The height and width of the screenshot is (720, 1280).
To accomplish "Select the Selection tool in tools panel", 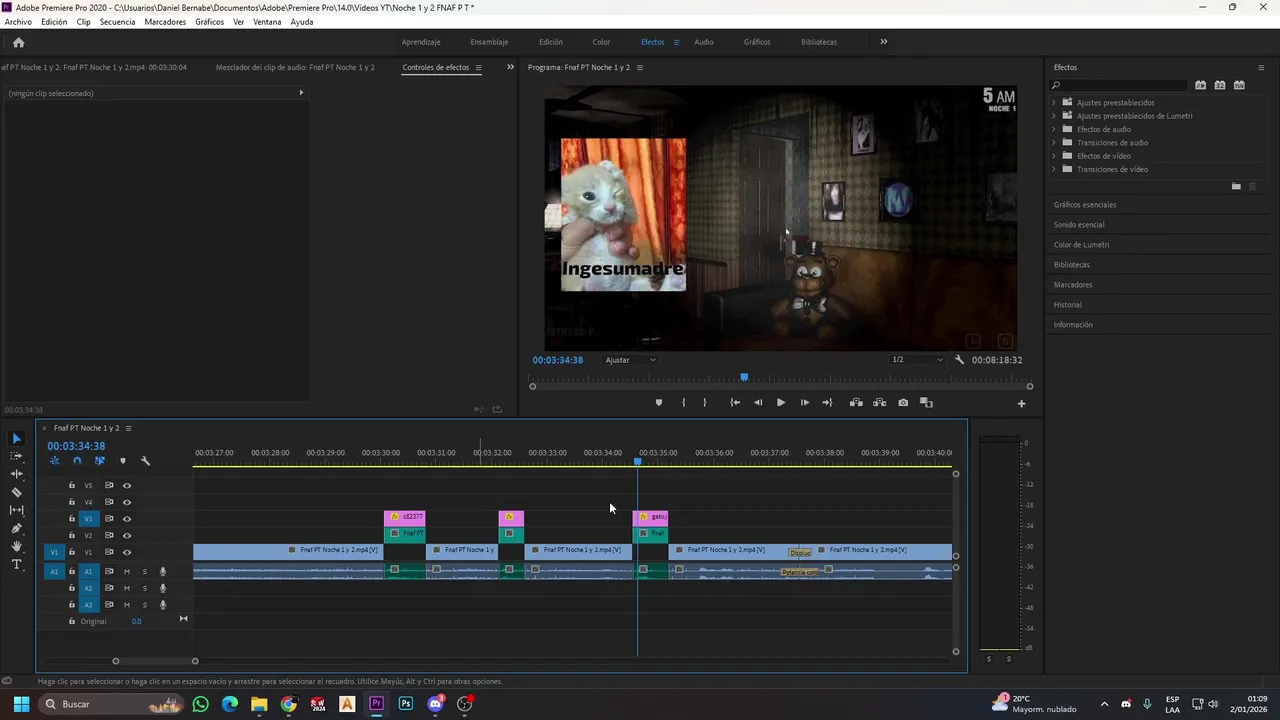I will (x=16, y=438).
